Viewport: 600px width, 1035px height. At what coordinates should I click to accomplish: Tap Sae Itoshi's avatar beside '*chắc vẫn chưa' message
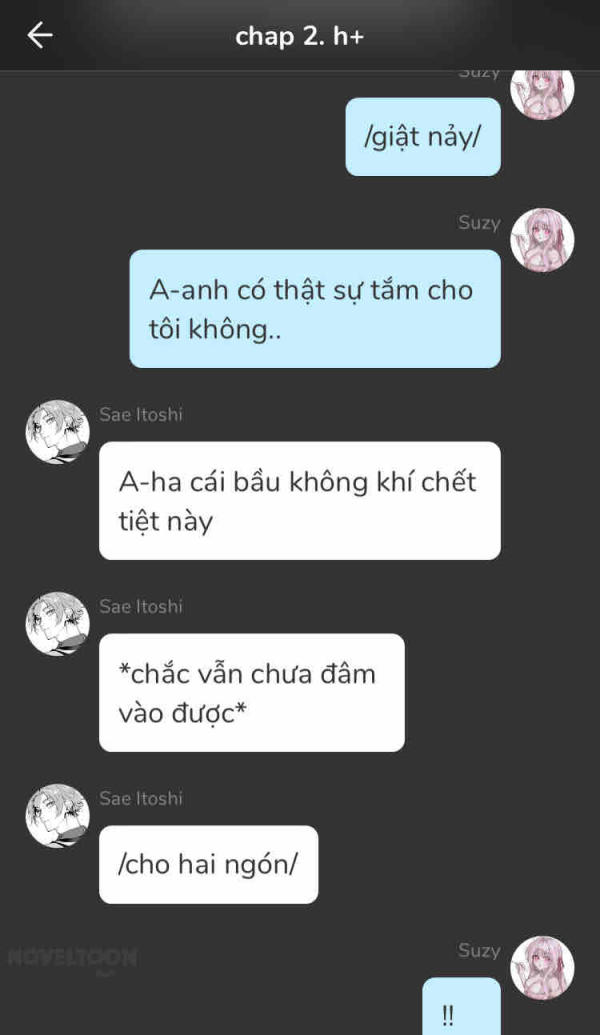57,624
